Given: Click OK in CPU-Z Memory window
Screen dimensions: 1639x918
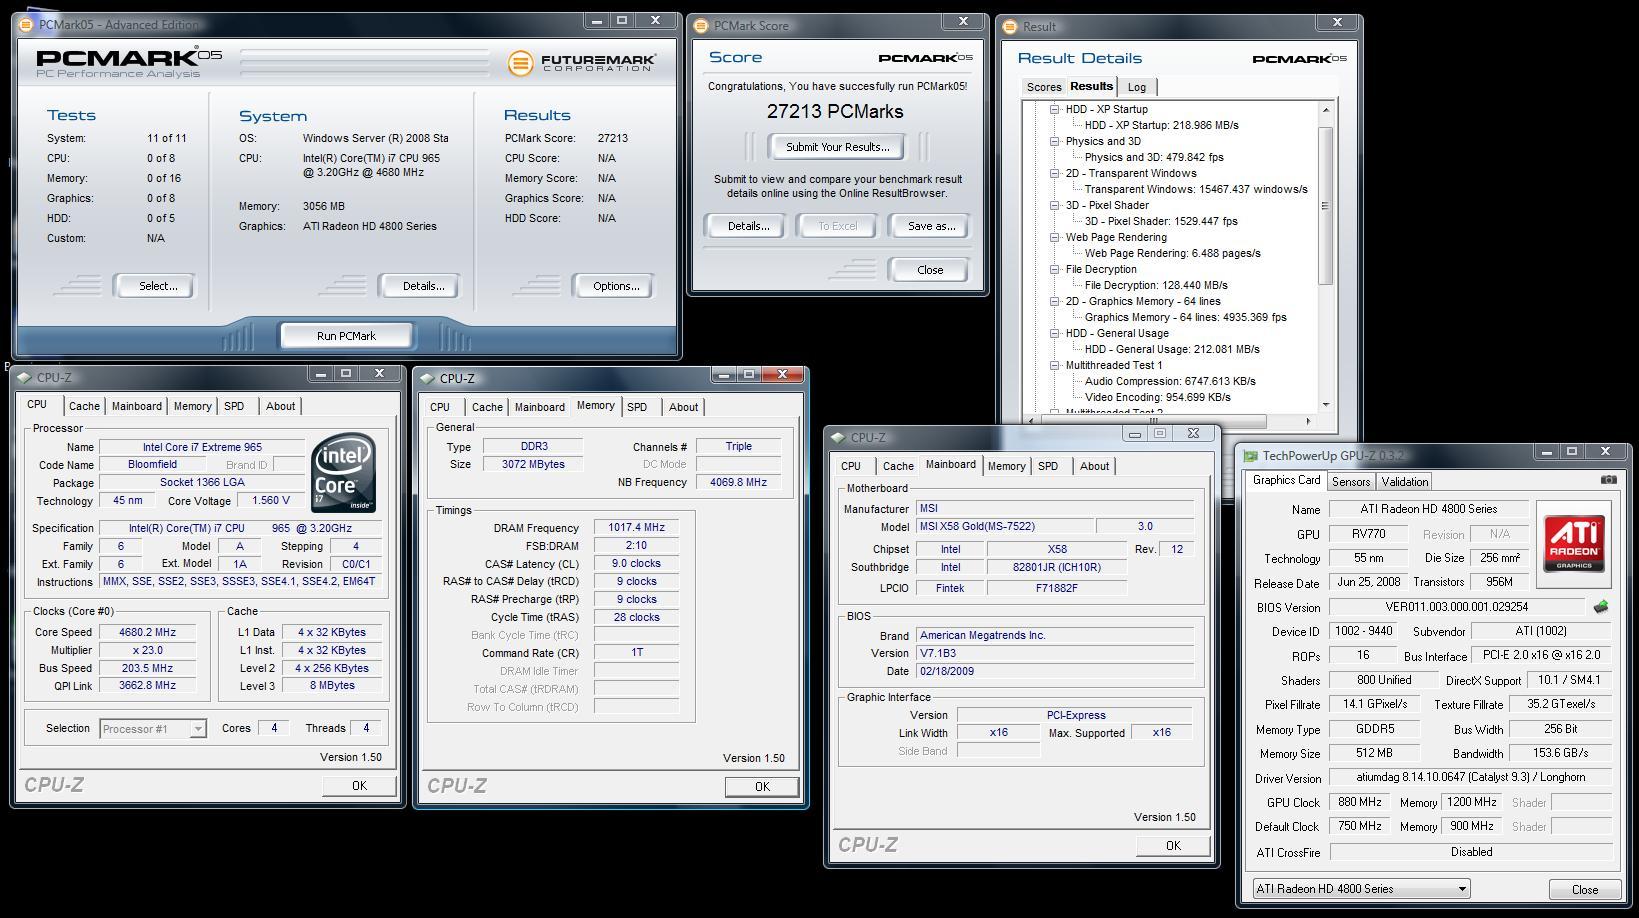Looking at the screenshot, I should tap(762, 787).
